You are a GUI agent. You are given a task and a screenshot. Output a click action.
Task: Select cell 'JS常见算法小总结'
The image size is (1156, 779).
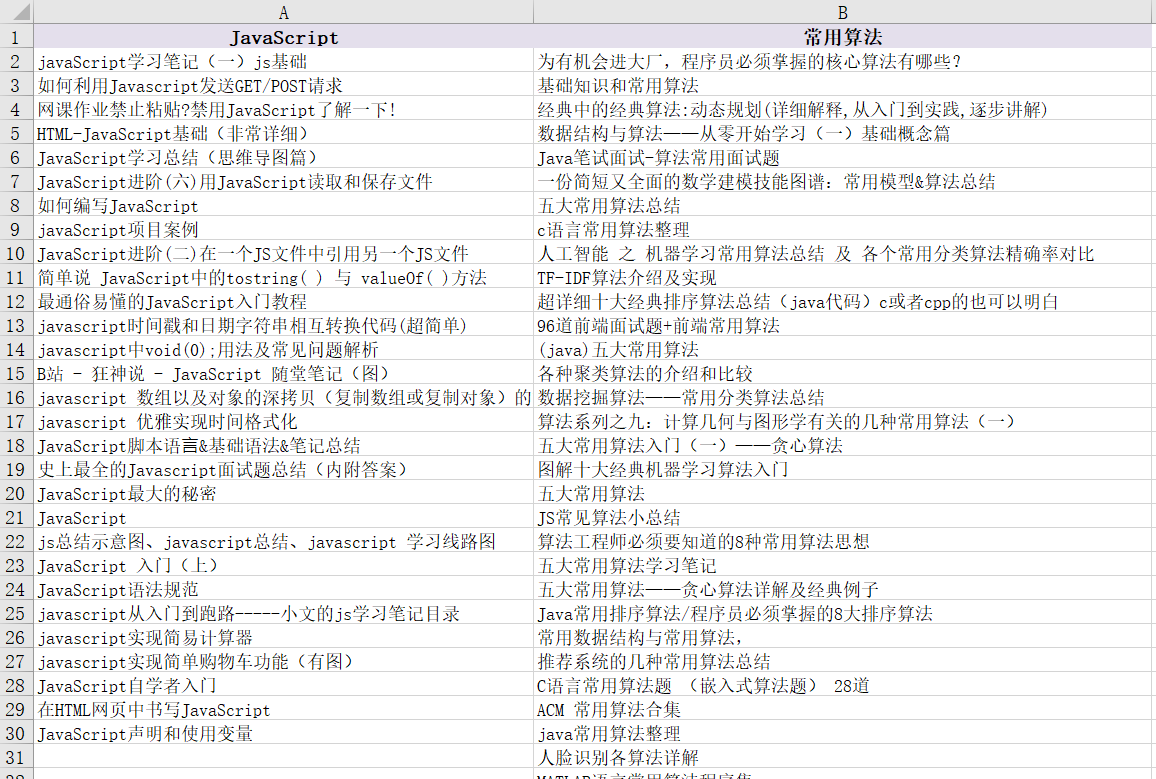tap(843, 517)
